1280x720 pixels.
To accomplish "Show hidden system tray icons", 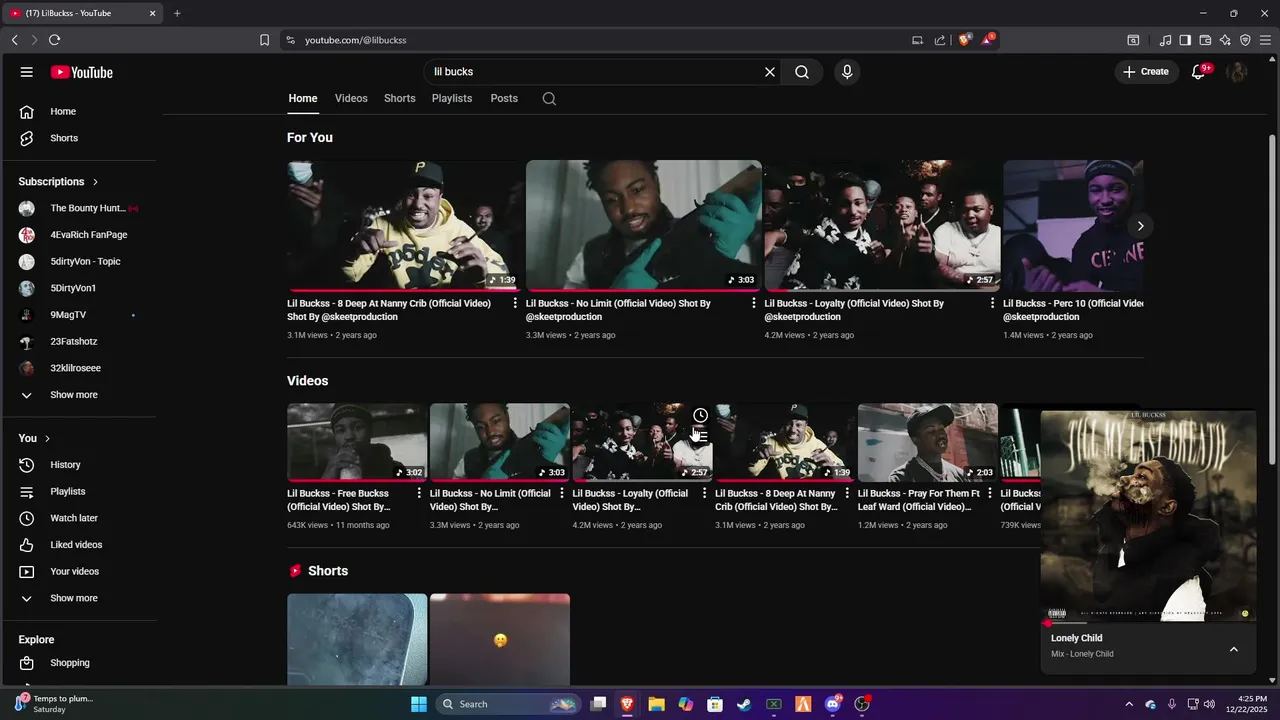I will click(1129, 704).
